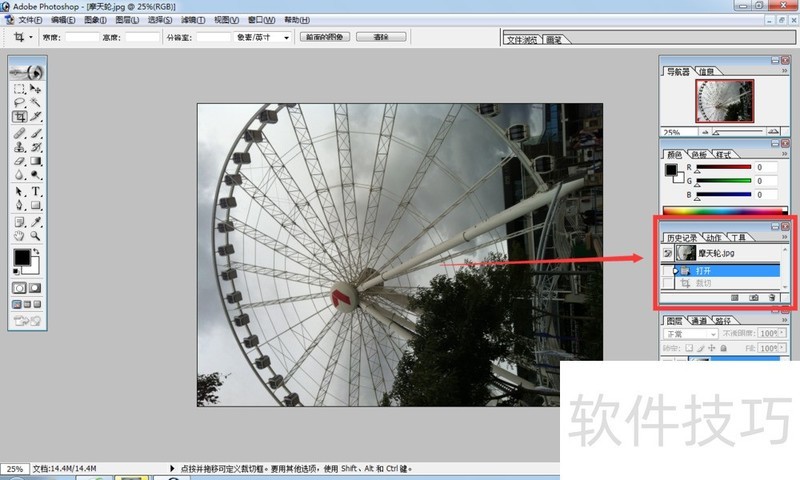The height and width of the screenshot is (480, 800).
Task: Select the Lasso tool
Action: [x=19, y=103]
